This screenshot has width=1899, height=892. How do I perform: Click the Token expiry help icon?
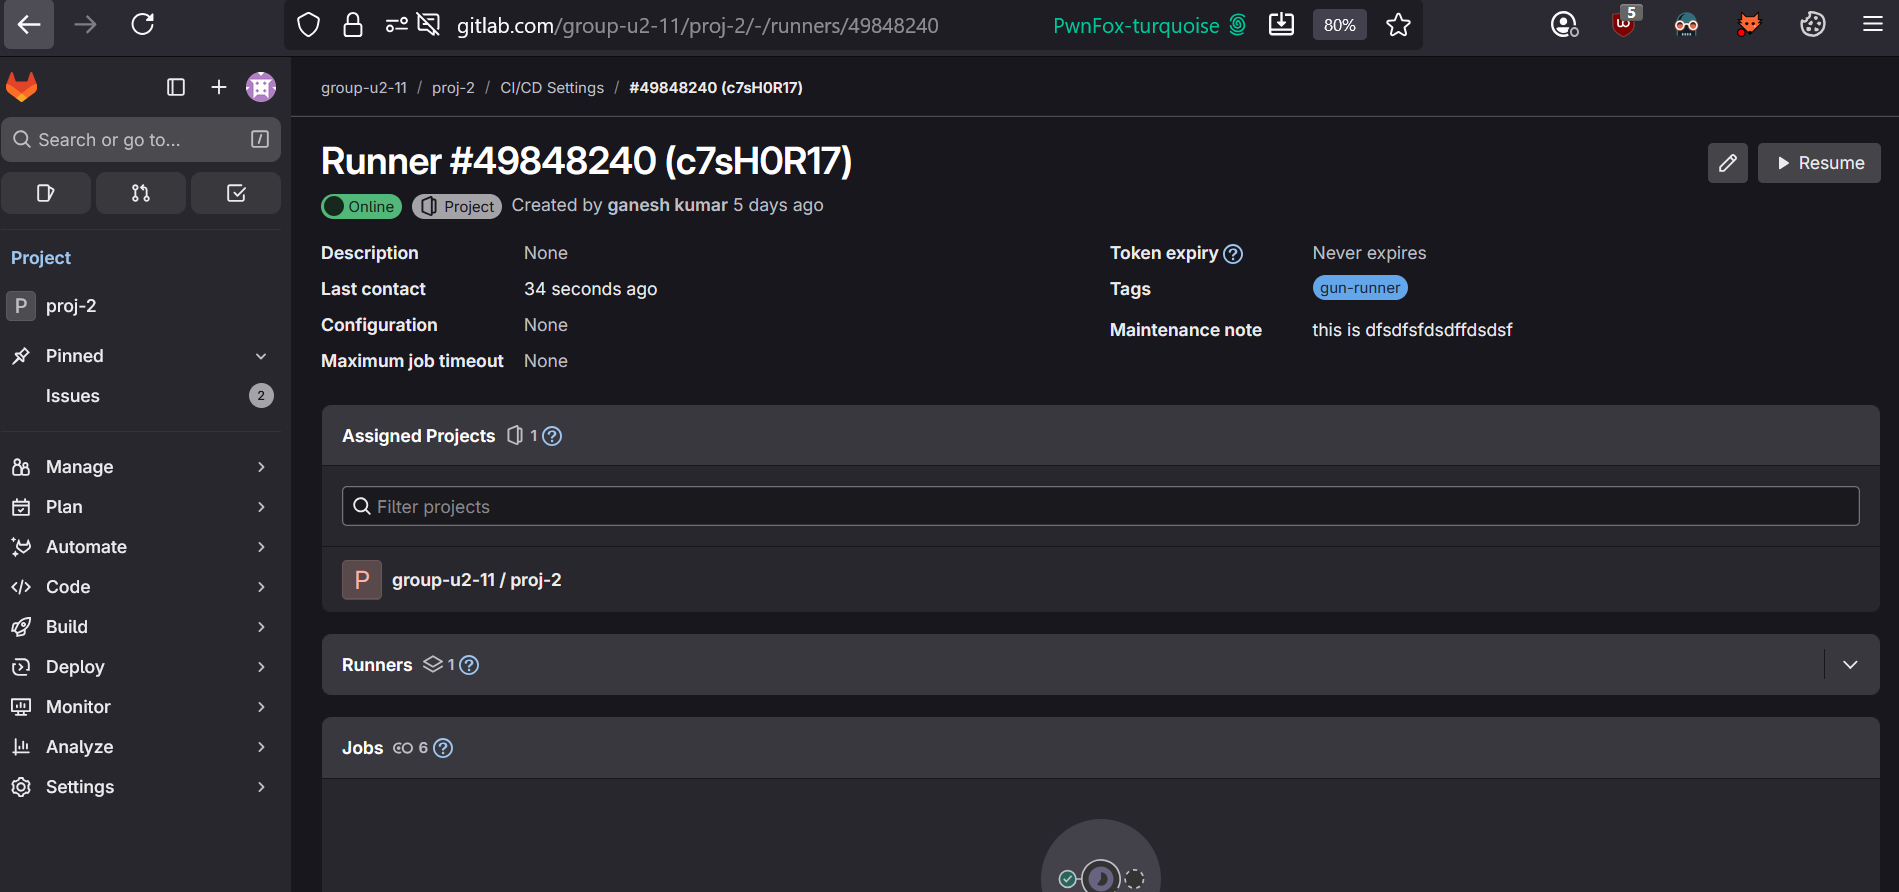(1233, 254)
